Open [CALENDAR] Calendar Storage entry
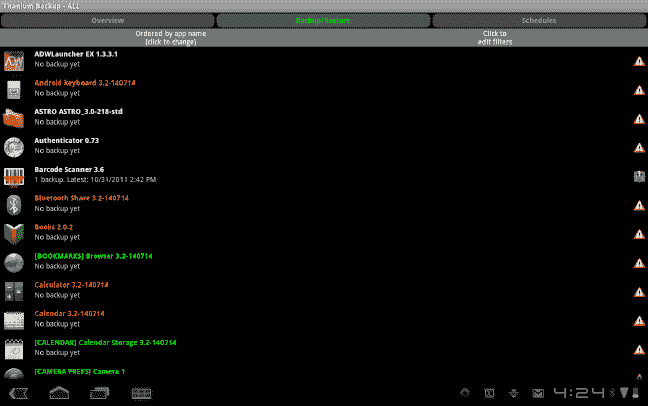 click(x=324, y=349)
